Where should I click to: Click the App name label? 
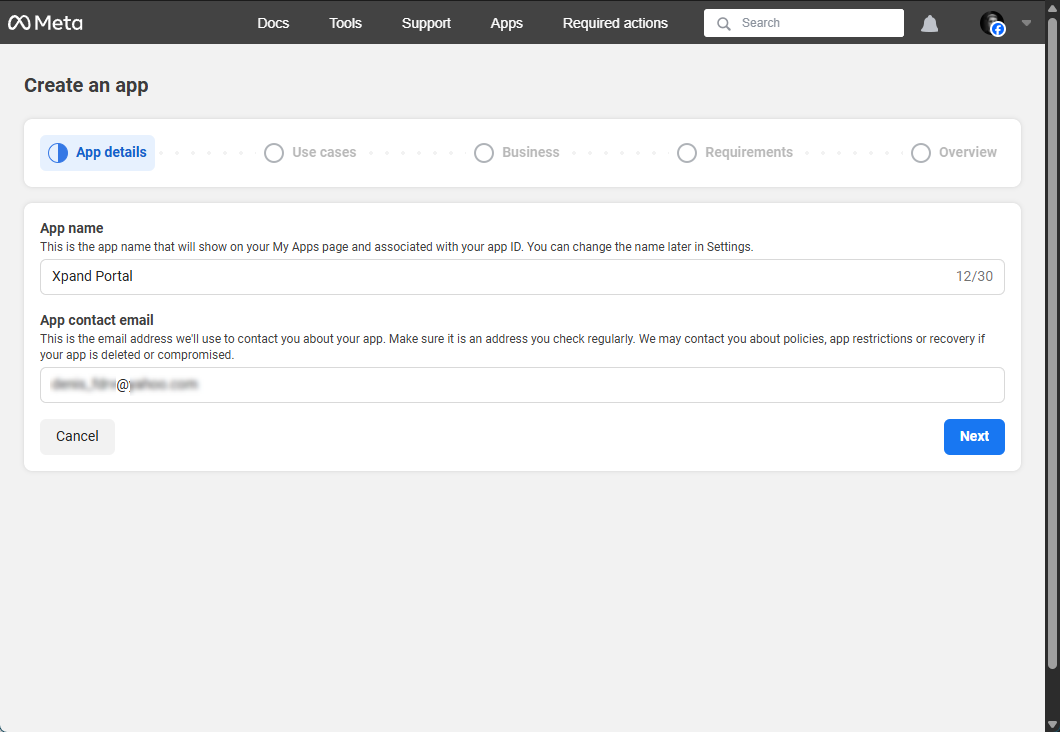point(72,228)
